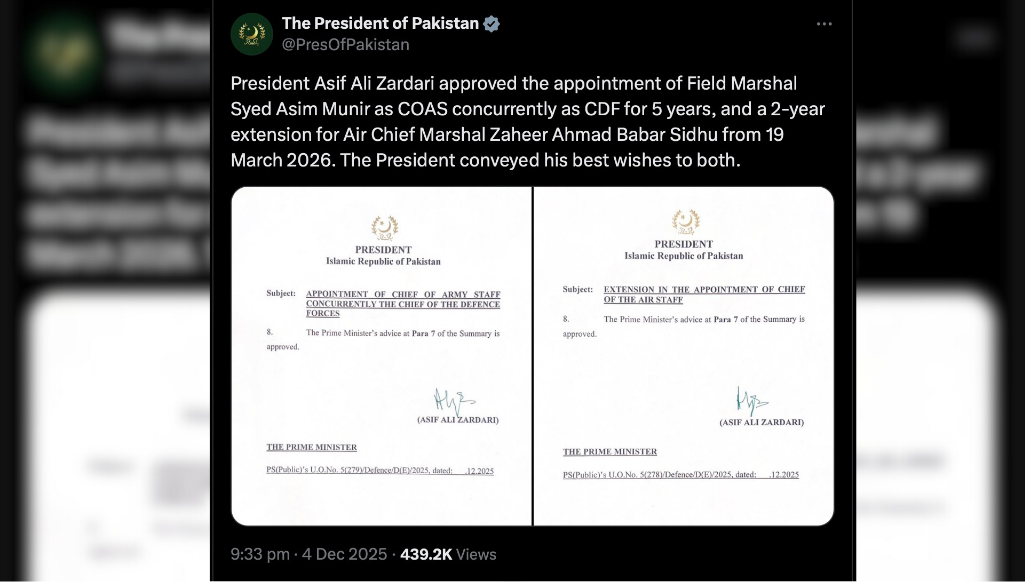
Task: Click the state emblem on the right document
Action: (x=685, y=221)
